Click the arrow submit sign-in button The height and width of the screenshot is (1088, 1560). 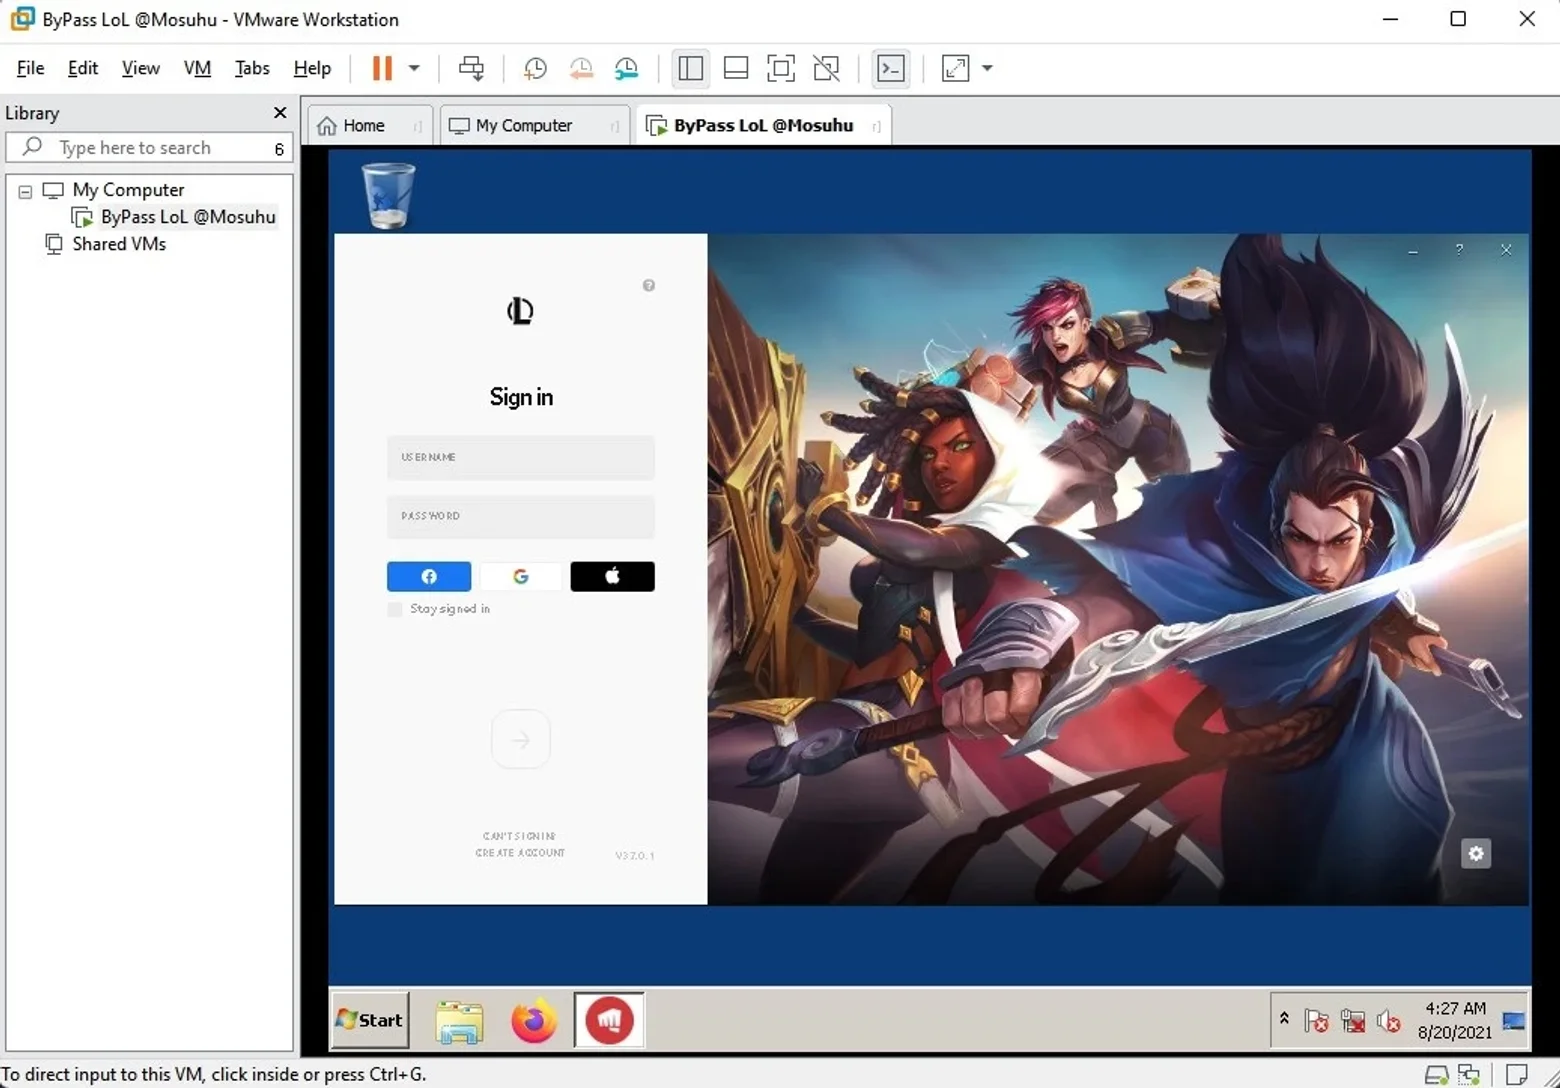click(521, 740)
